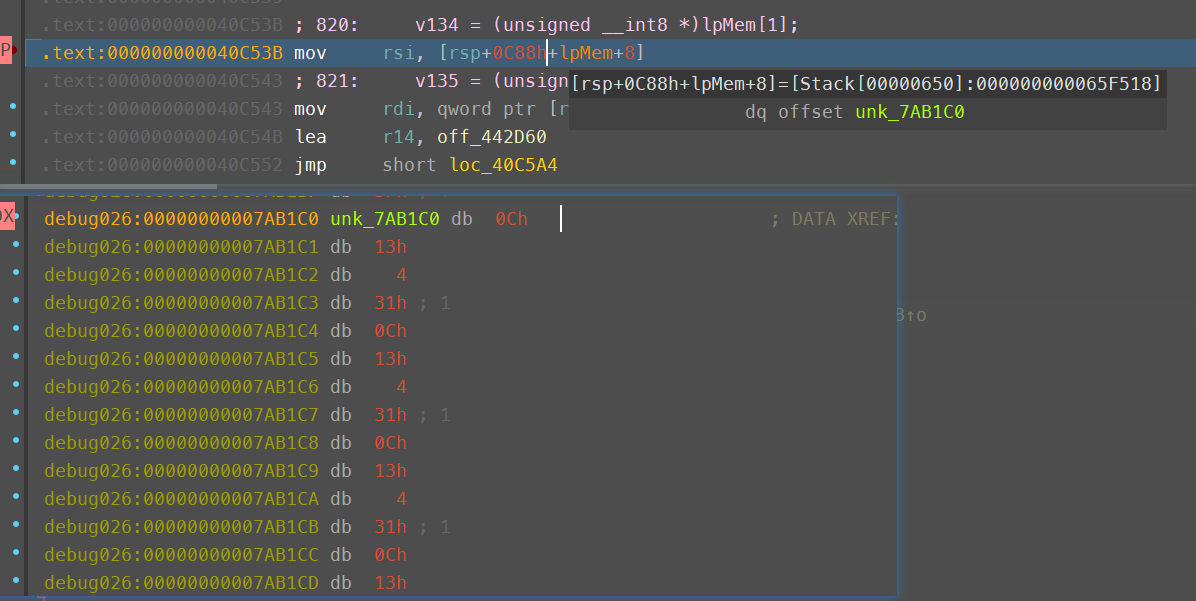This screenshot has width=1196, height=601.
Task: Select the lea mnemonic at 40C54B
Action: point(310,137)
